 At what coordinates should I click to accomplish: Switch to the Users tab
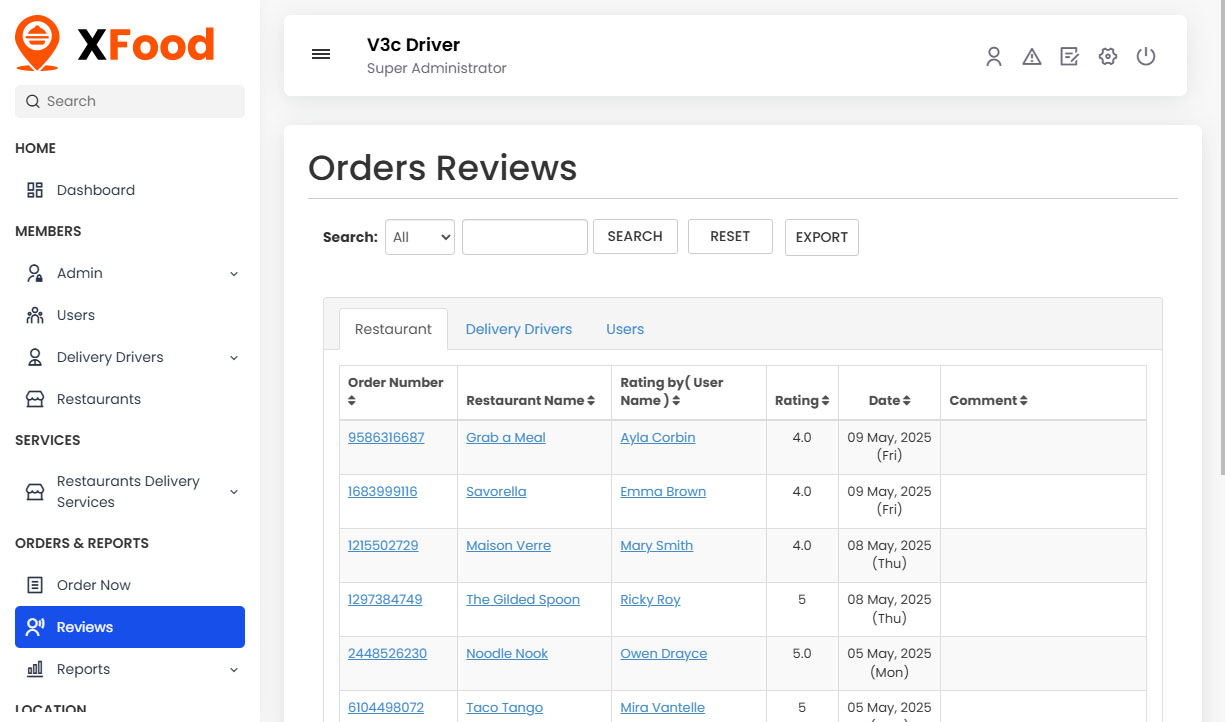click(624, 328)
